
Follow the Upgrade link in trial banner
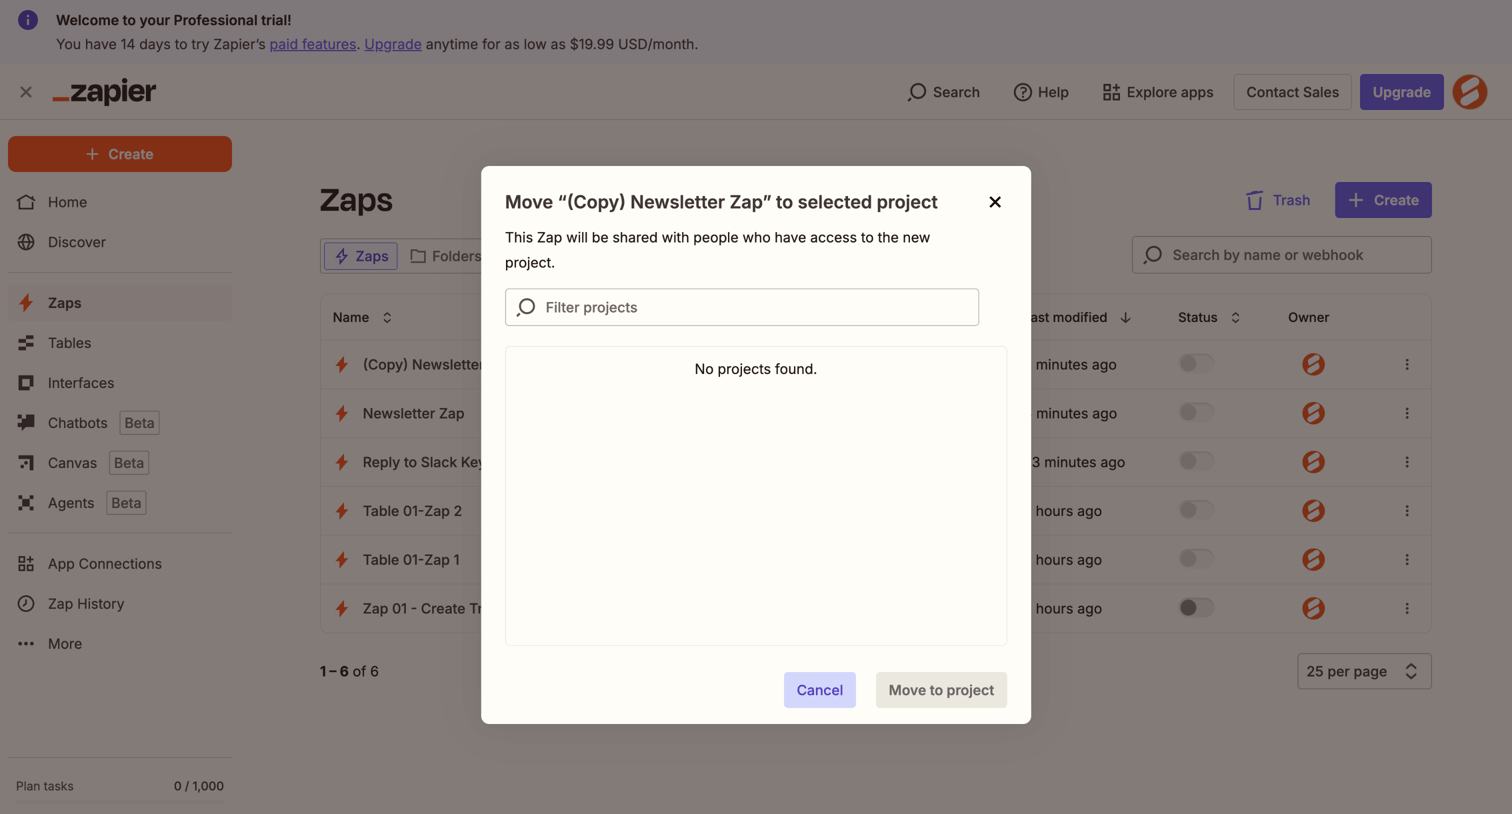[x=393, y=44]
